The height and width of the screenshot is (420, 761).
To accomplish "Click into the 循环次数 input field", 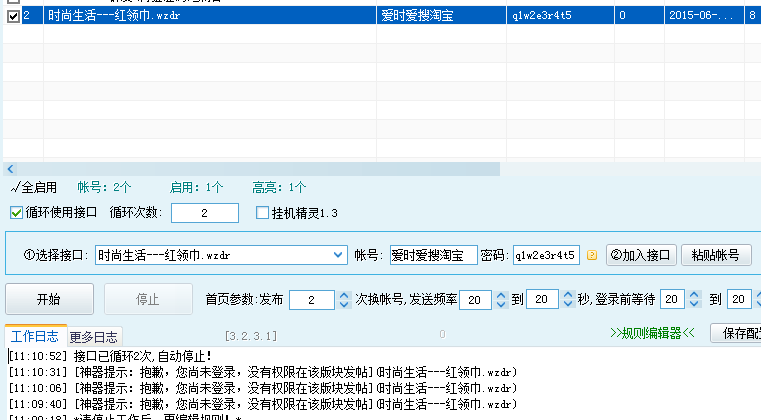I will point(204,213).
